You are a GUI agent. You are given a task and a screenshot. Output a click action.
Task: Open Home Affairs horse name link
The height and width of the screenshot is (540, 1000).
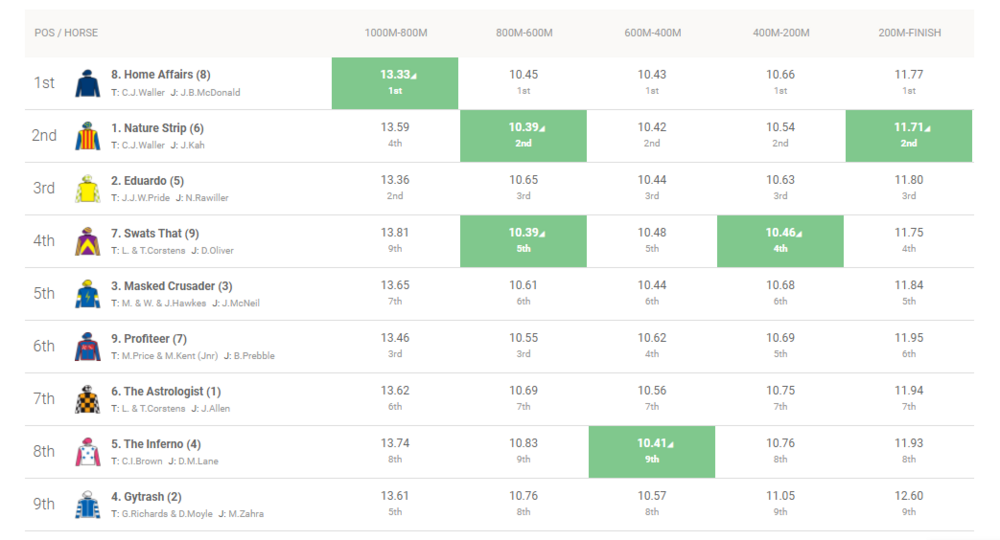[160, 75]
